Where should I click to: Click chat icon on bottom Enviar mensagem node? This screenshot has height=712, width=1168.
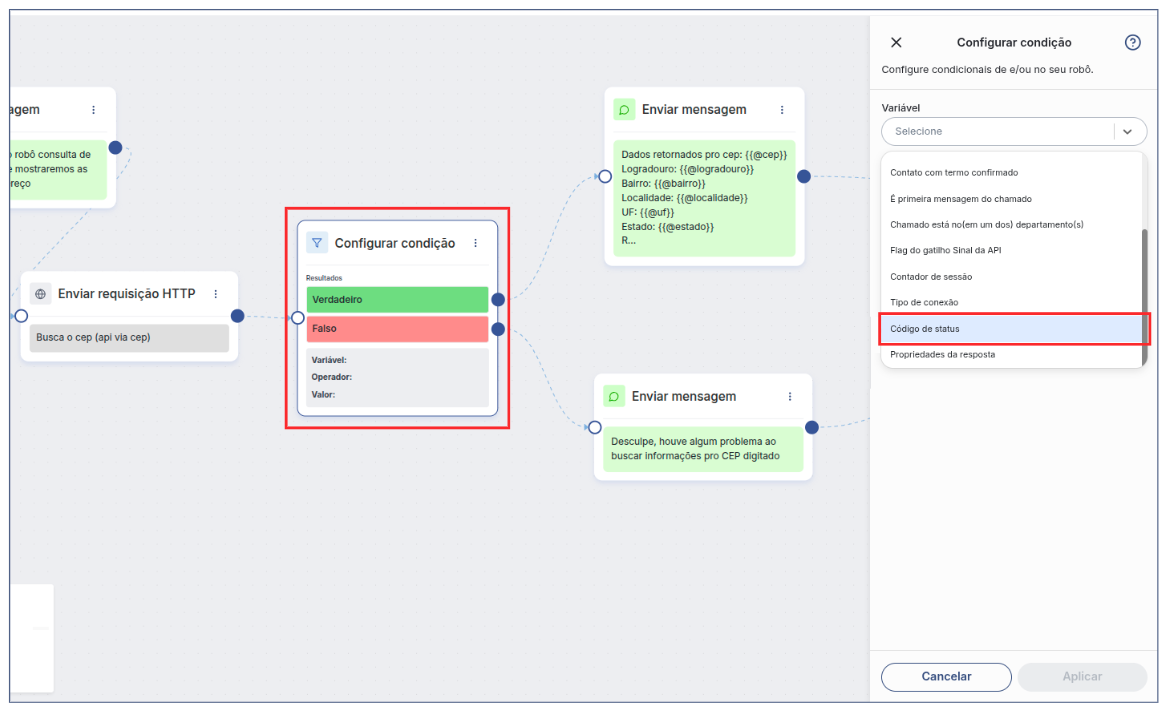pyautogui.click(x=614, y=397)
